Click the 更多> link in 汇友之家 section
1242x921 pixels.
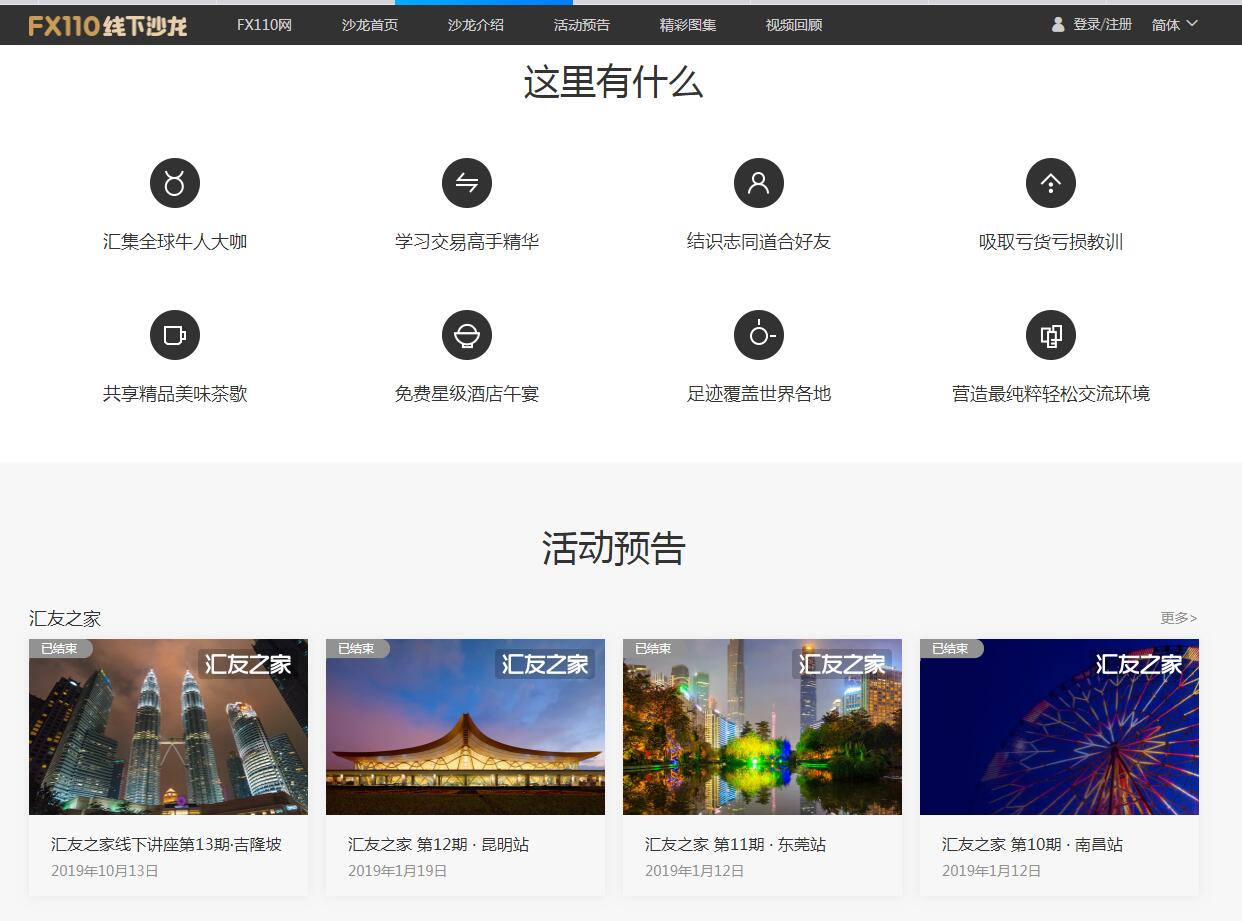[1178, 618]
